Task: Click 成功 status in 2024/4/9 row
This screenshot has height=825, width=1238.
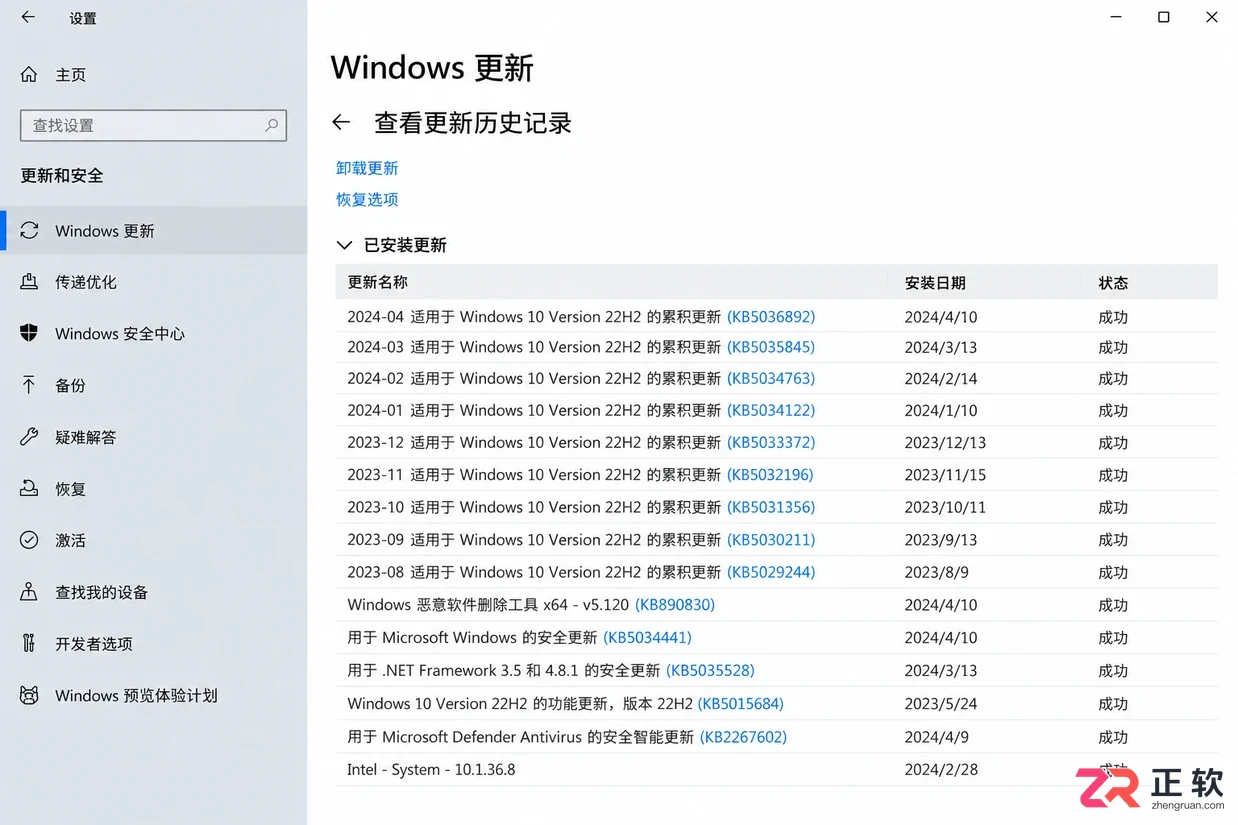Action: pyautogui.click(x=1113, y=736)
